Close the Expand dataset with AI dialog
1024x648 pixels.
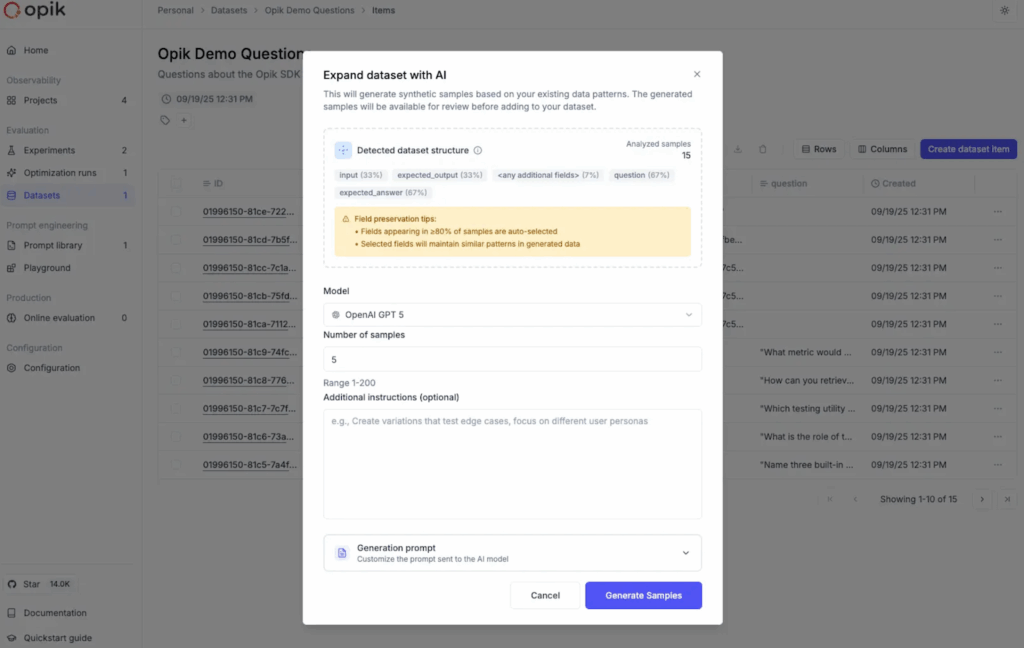(697, 74)
